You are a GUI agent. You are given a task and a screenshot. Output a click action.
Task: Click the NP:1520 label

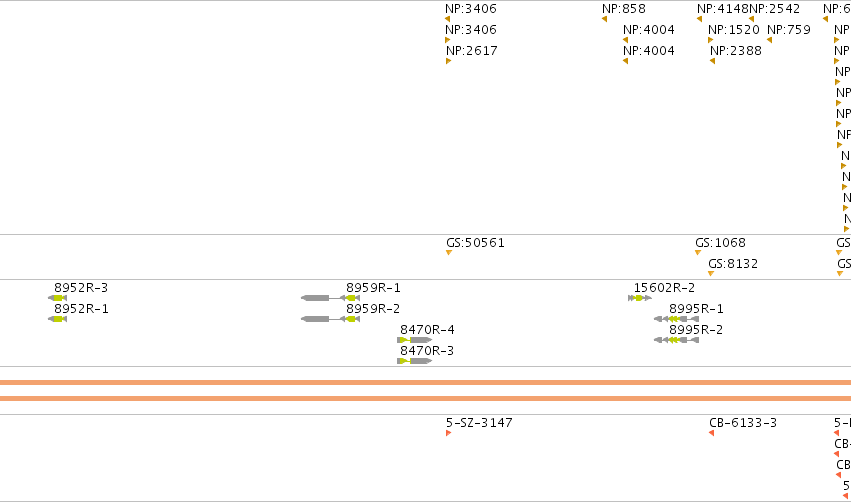(734, 30)
